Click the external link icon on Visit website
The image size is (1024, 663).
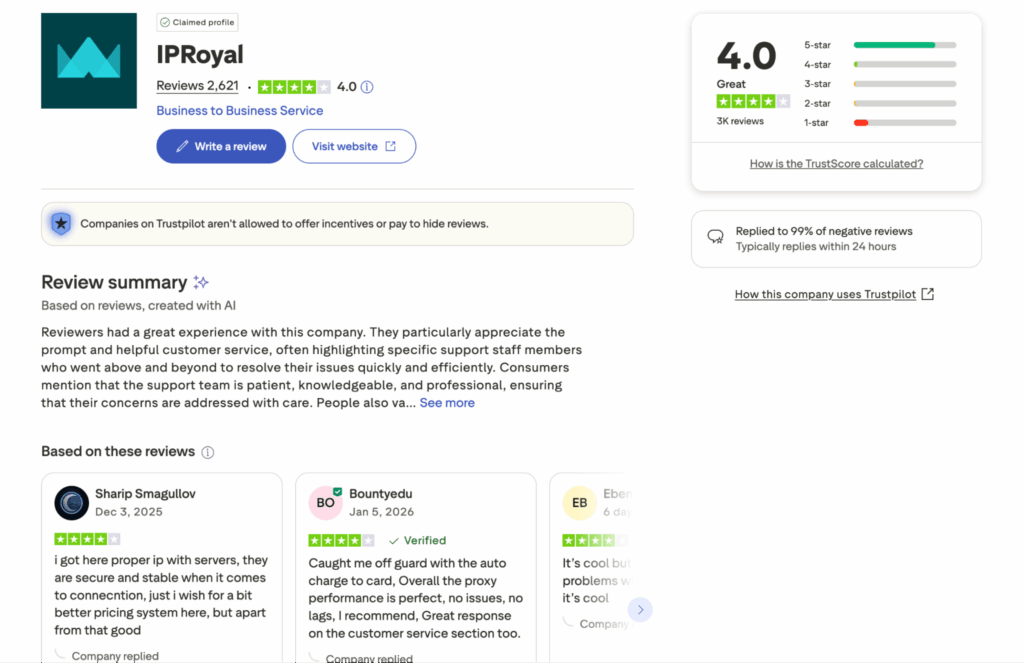click(389, 146)
